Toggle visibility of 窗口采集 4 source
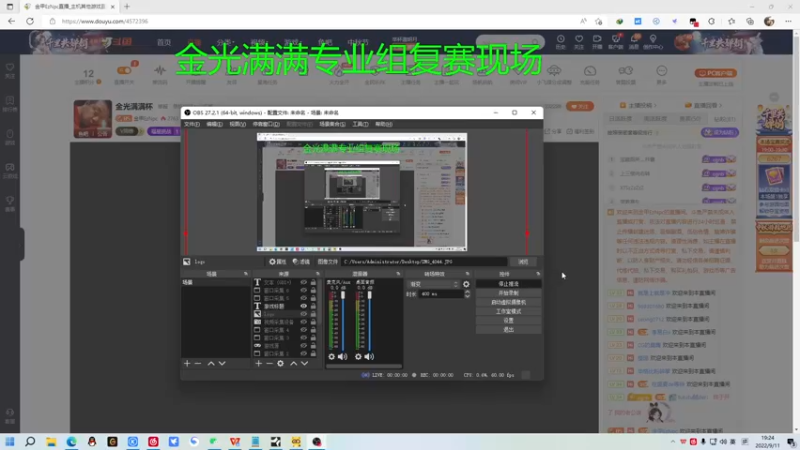The width and height of the screenshot is (800, 450). 304,330
